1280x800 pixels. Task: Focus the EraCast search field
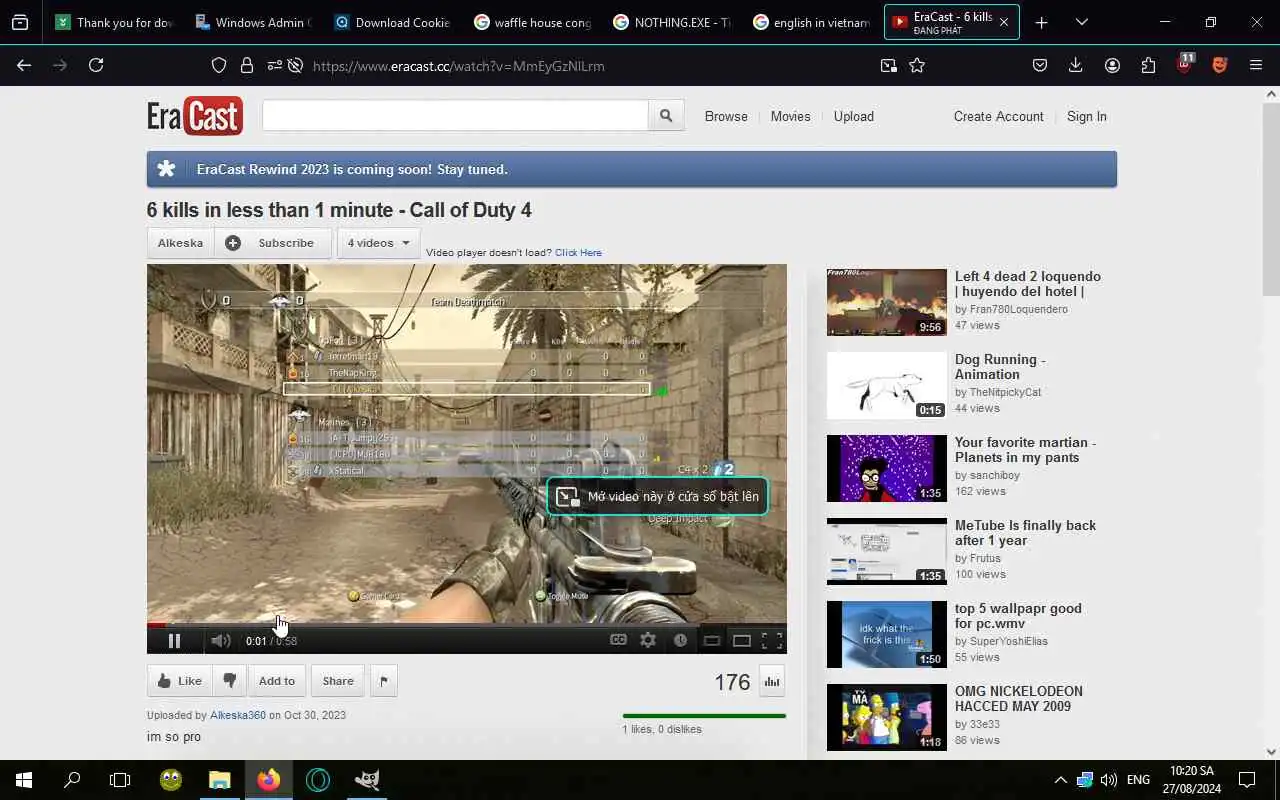click(x=455, y=116)
